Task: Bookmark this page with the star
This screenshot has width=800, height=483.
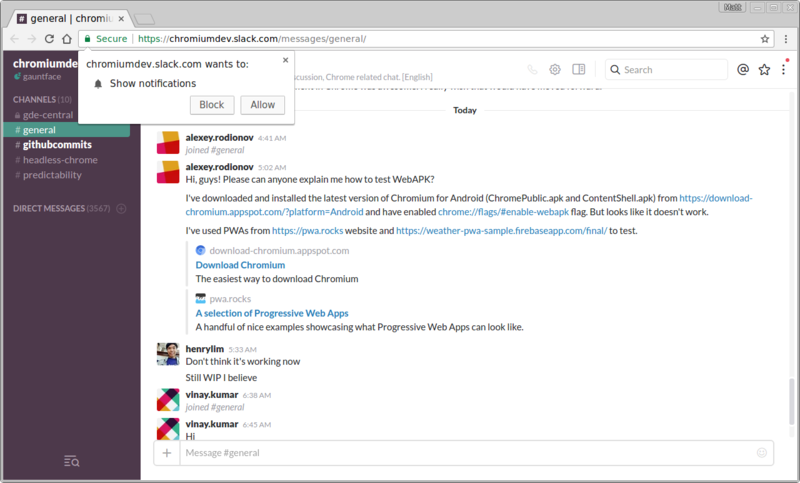Action: click(x=765, y=39)
